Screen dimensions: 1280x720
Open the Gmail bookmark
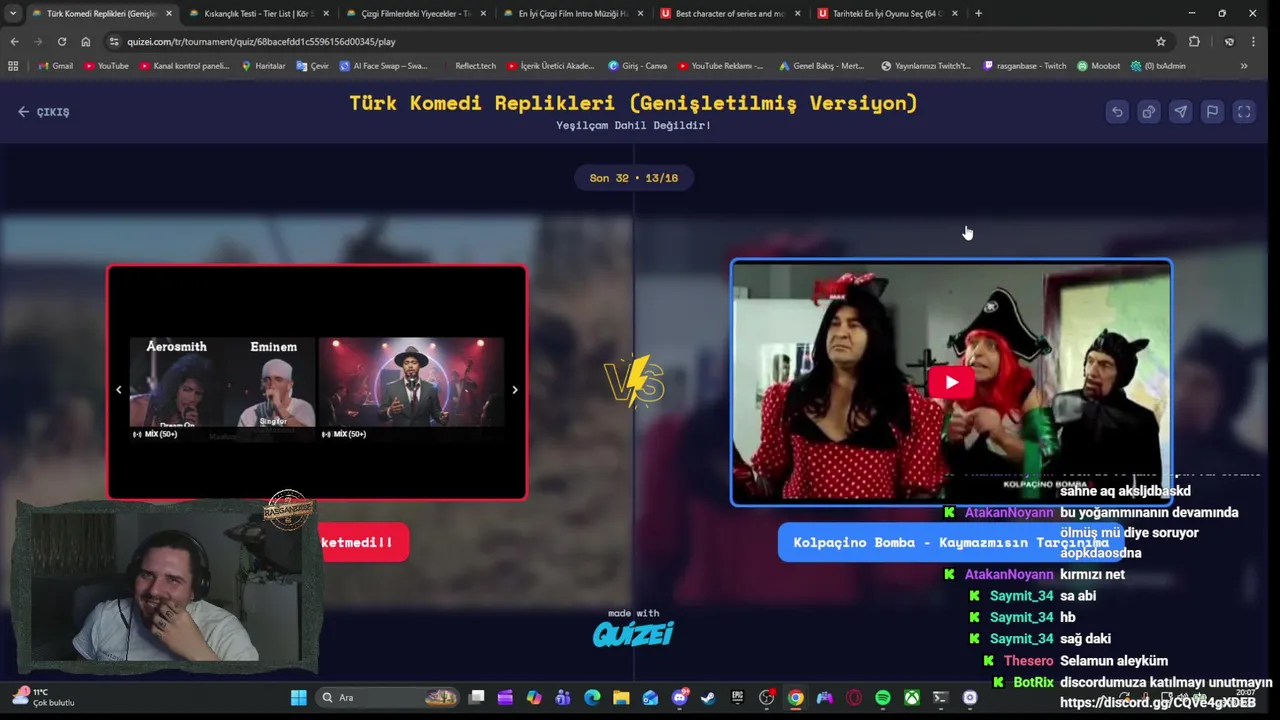55,66
